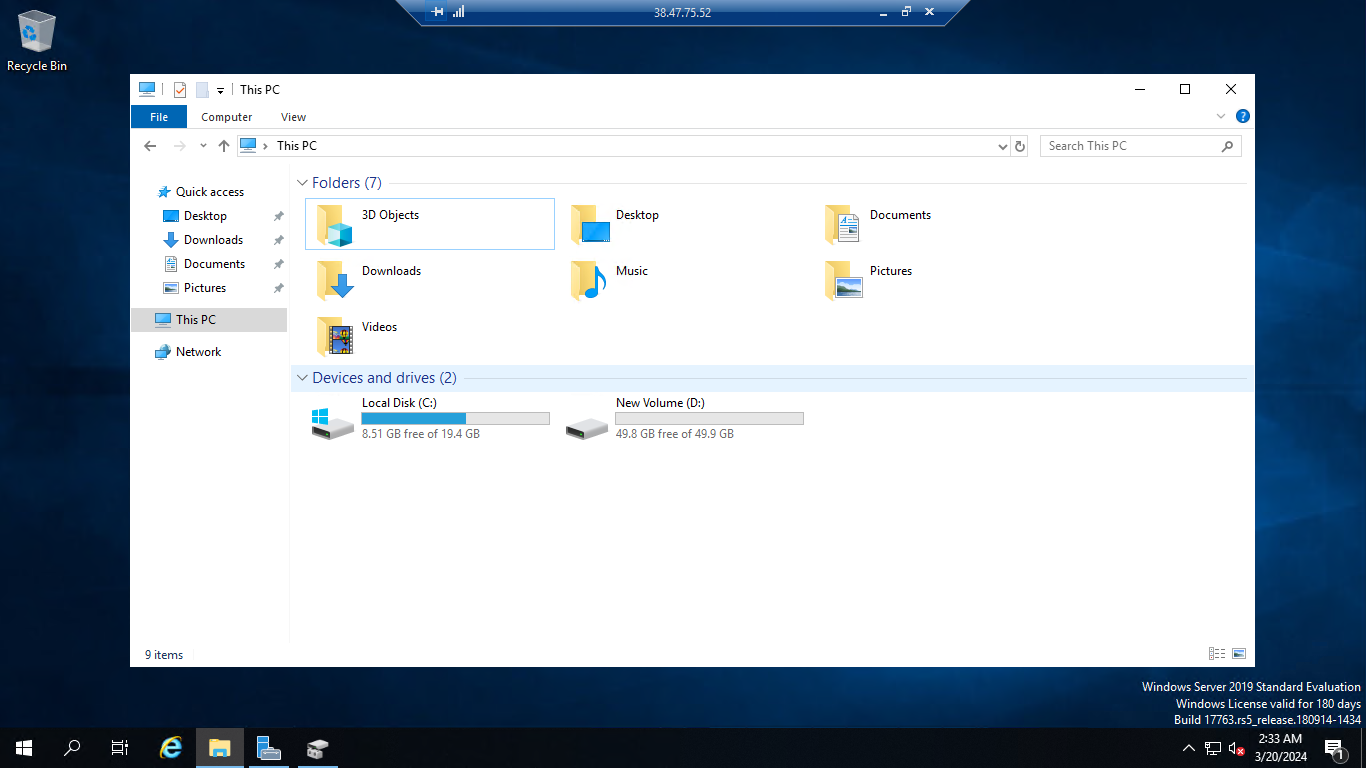Click the Local Disk (C:) capacity bar

pos(455,418)
